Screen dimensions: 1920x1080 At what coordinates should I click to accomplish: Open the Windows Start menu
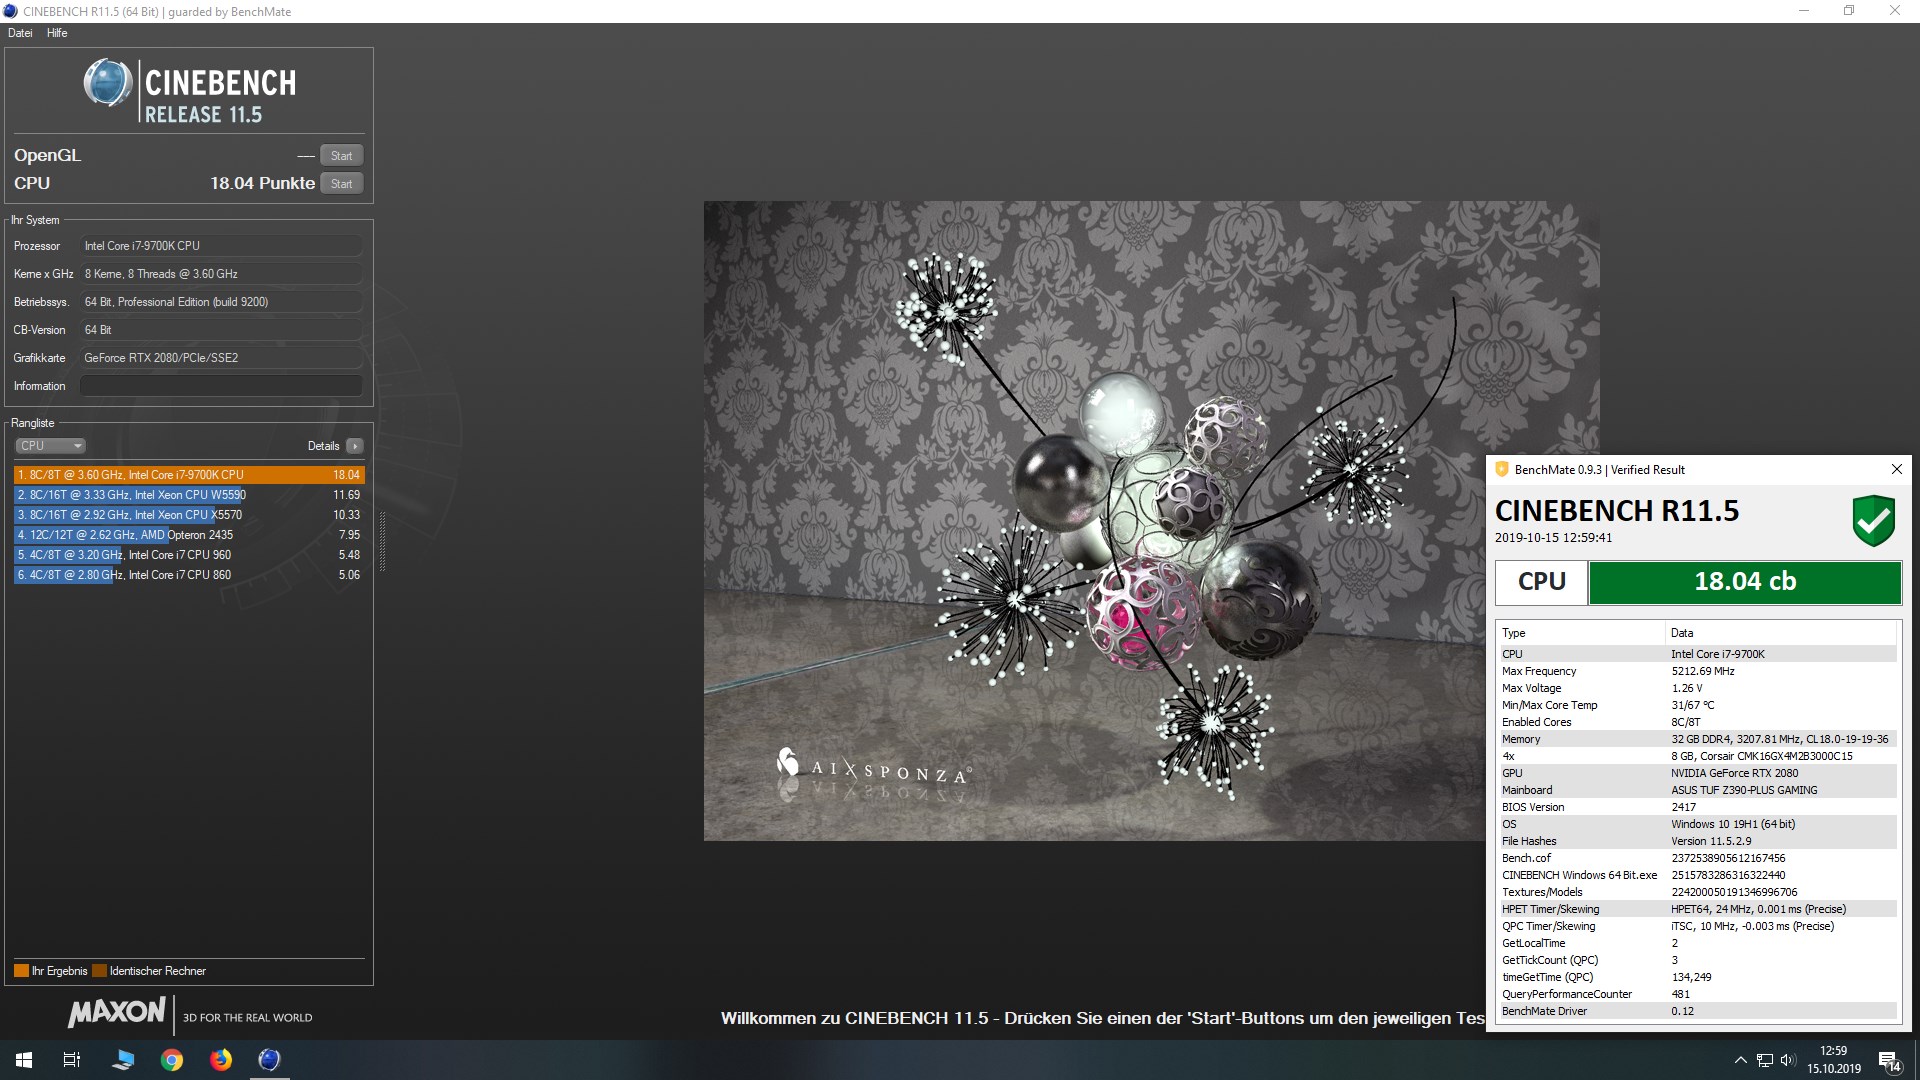[24, 1060]
